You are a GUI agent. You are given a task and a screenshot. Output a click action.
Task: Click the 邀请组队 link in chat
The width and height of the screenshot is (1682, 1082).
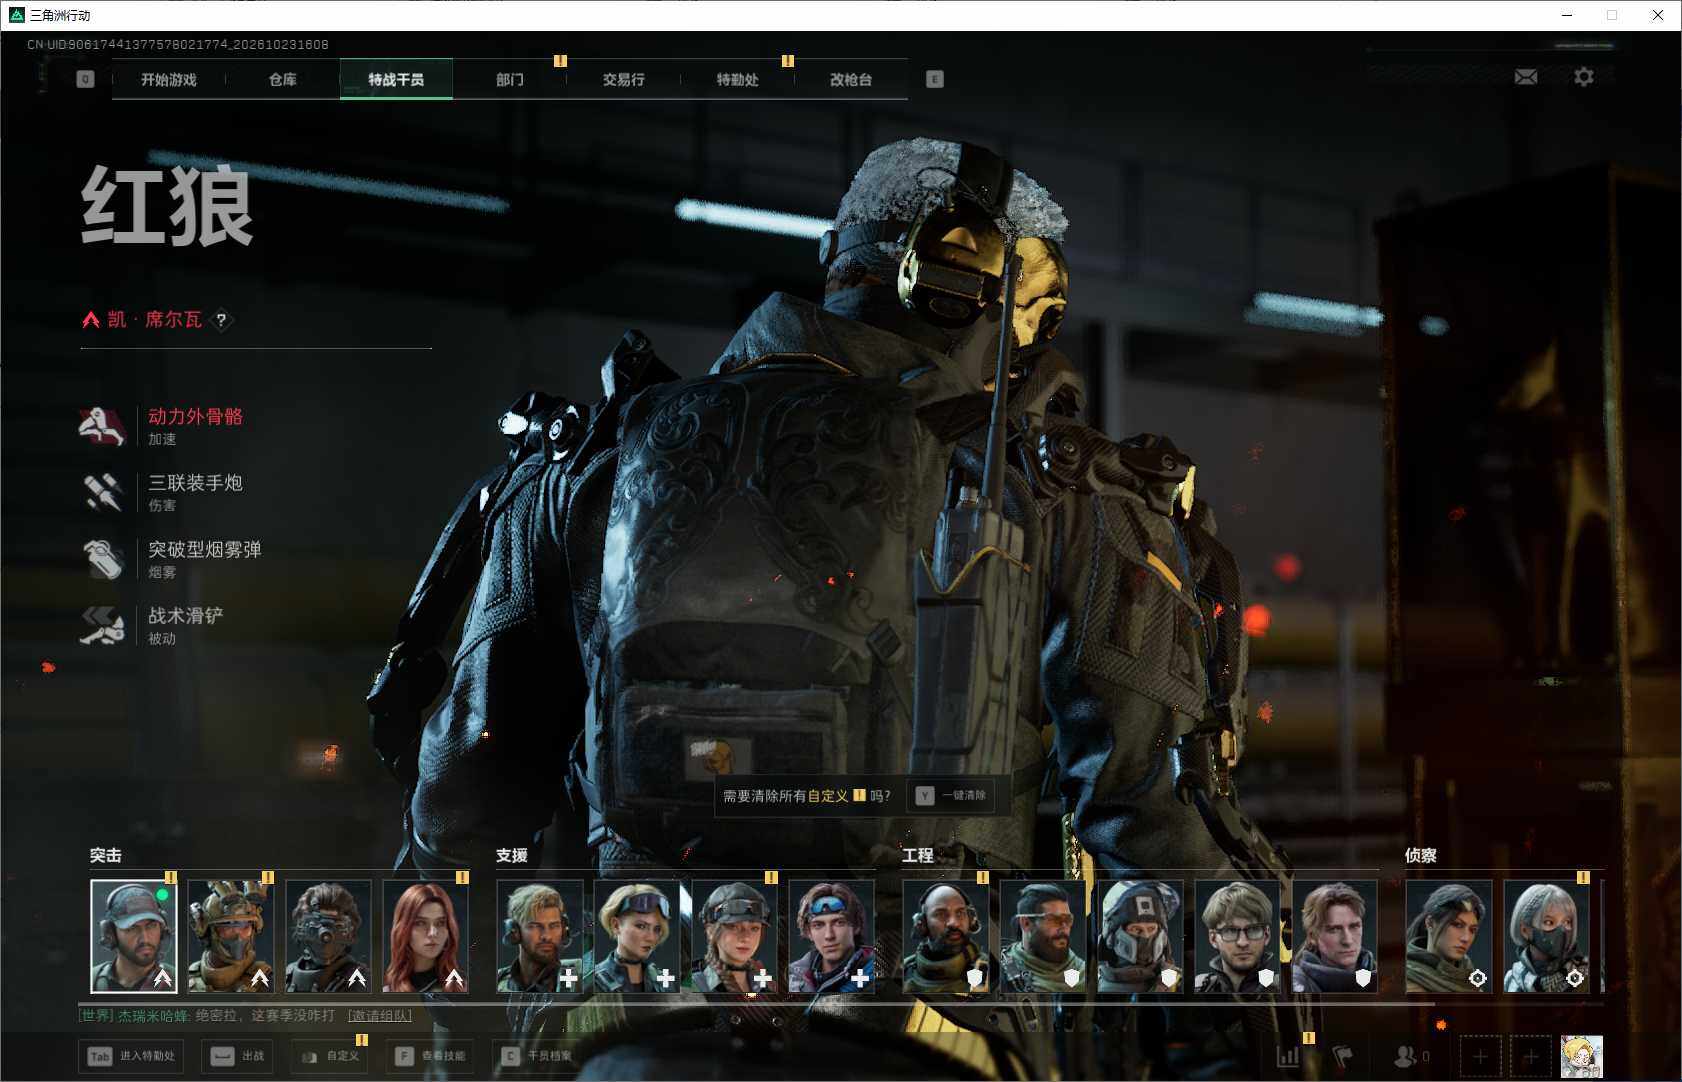point(380,1015)
